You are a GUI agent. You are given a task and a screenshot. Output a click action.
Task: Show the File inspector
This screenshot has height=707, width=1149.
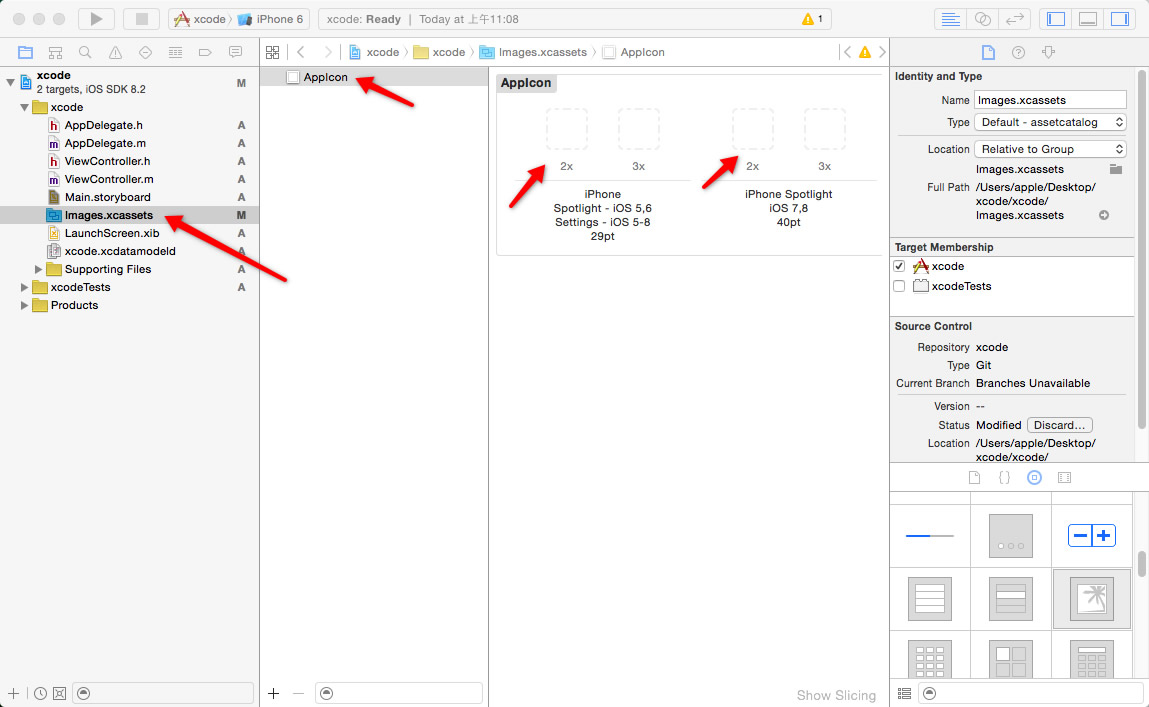coord(988,52)
